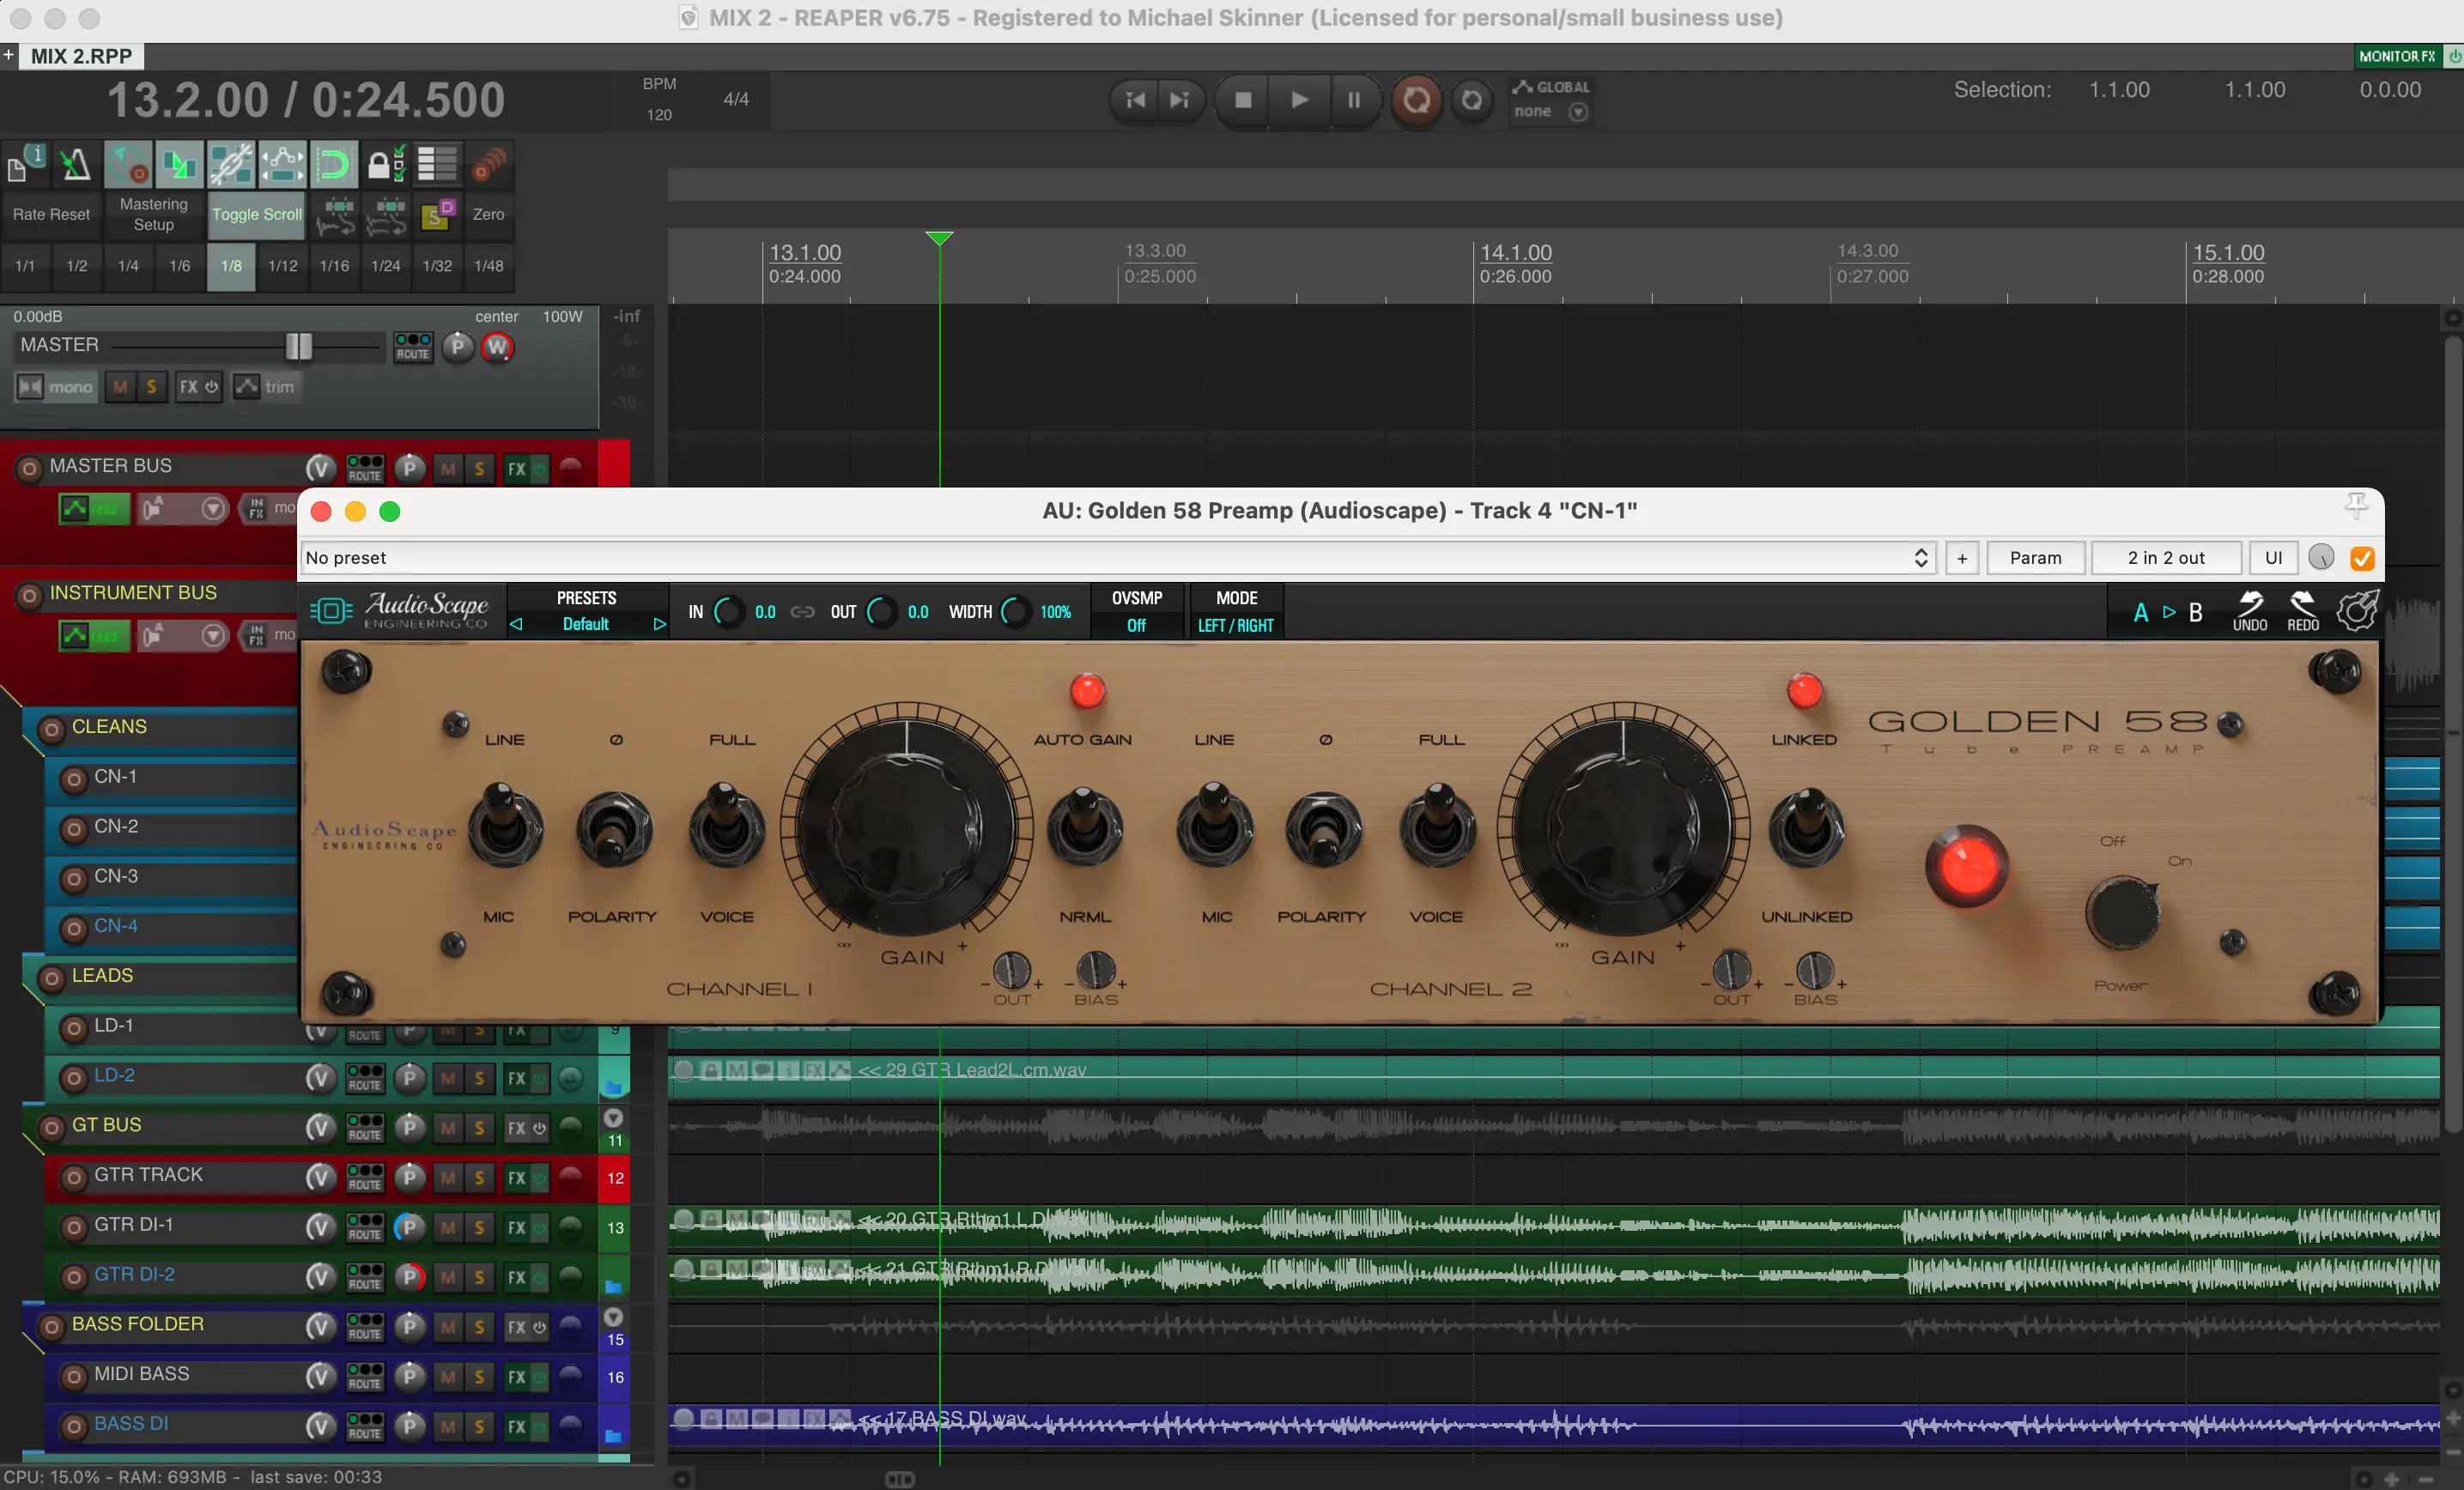Toggle the orange wet bypass checkbox
The width and height of the screenshot is (2464, 1490).
2362,558
